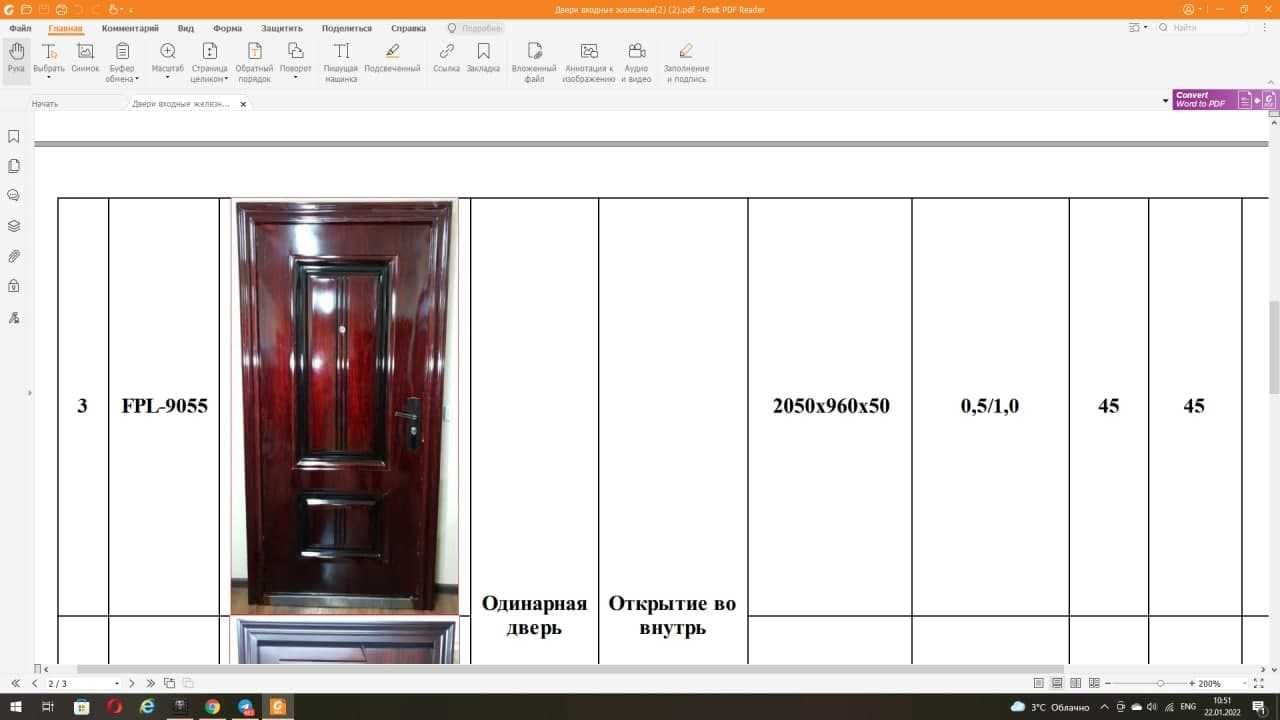This screenshot has width=1280, height=720.
Task: Open the comments panel in left sidebar
Action: pyautogui.click(x=14, y=196)
